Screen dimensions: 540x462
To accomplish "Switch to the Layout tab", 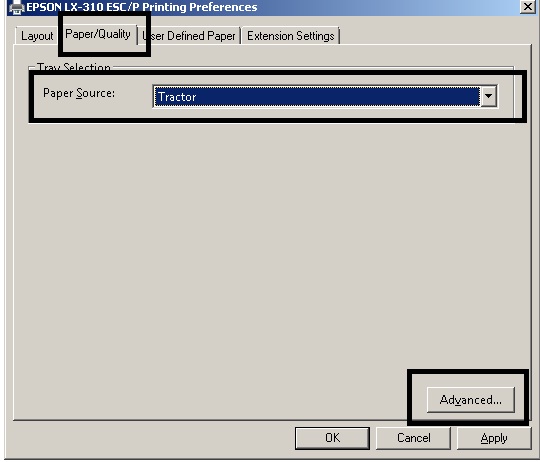I will (37, 36).
